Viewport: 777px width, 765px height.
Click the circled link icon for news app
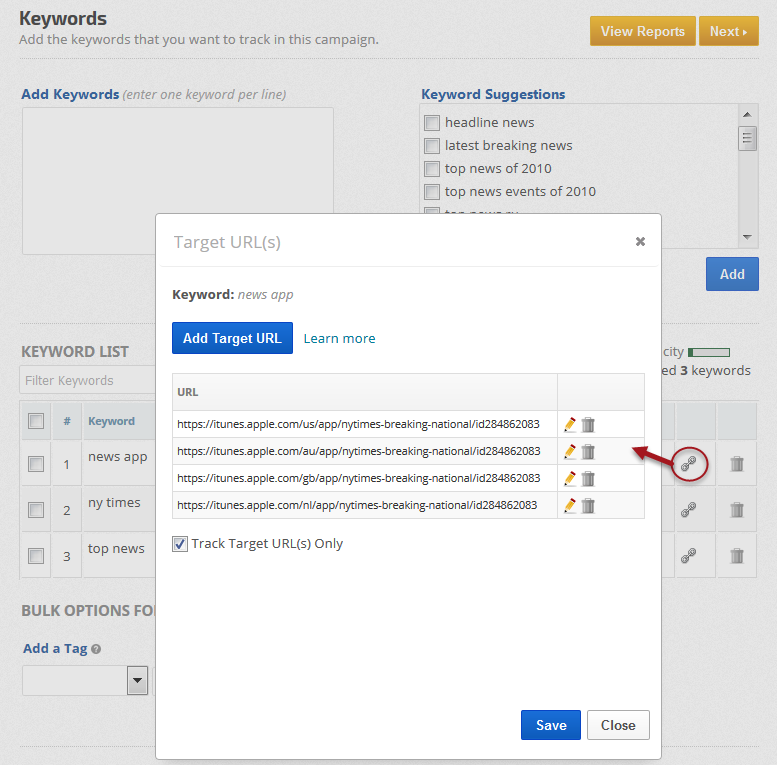pos(688,463)
